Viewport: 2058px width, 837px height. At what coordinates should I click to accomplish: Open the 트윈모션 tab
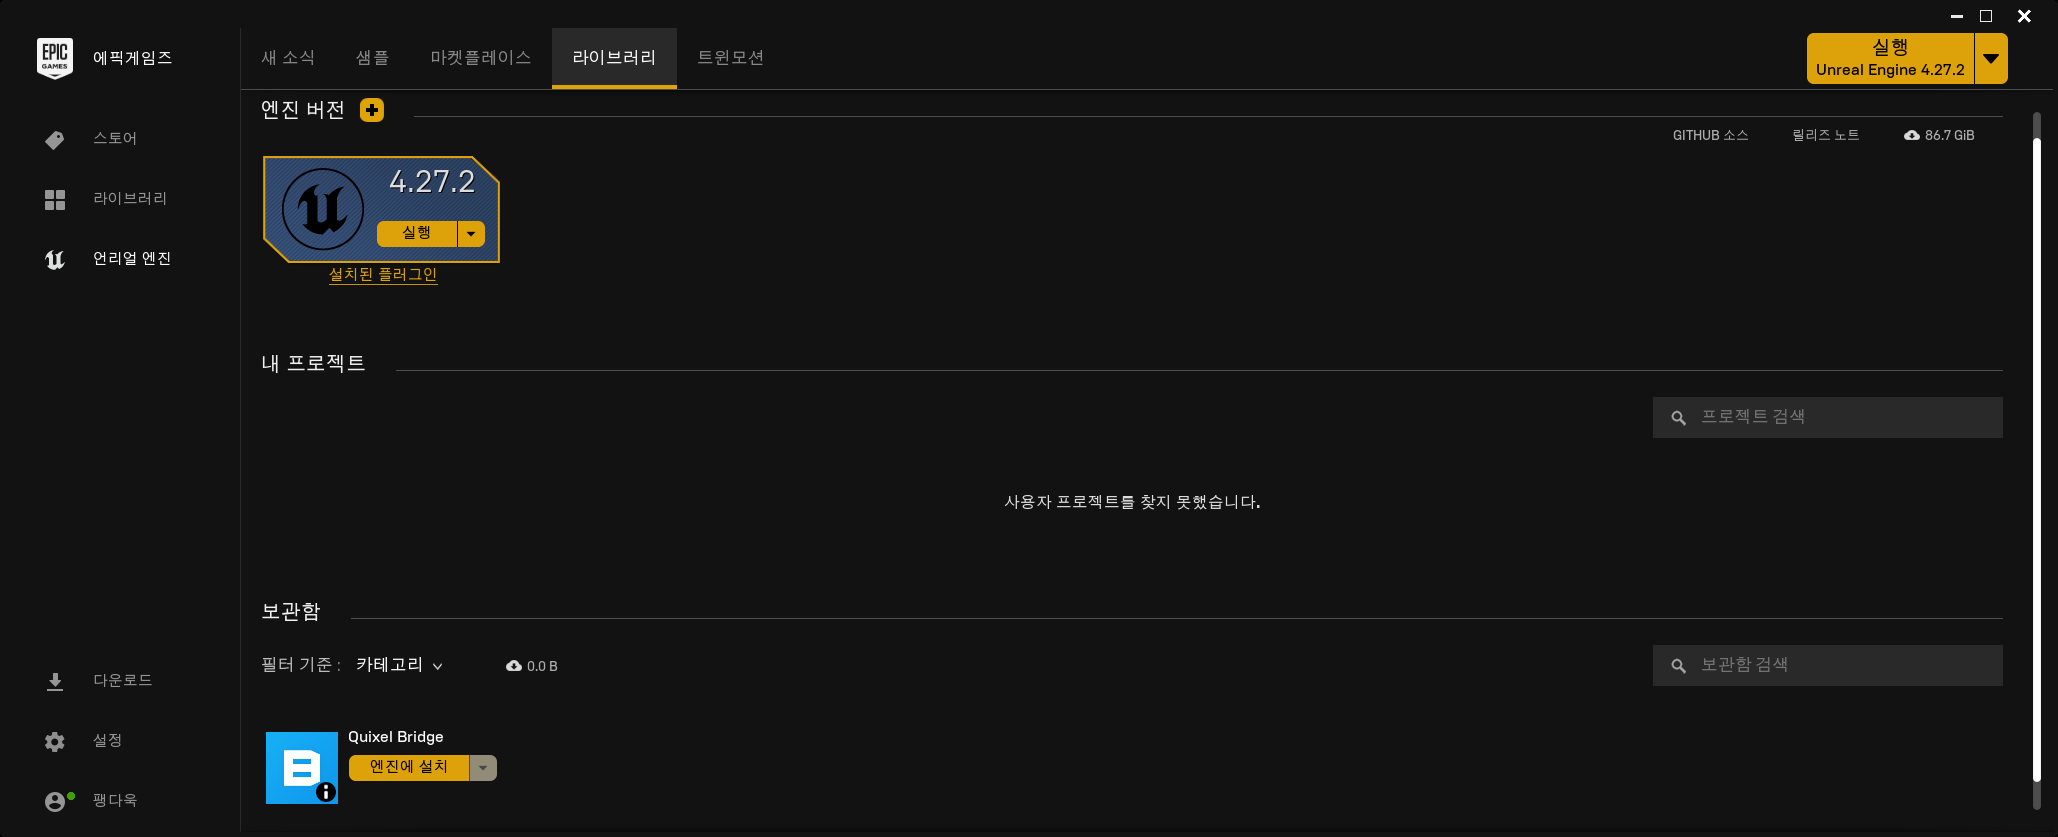(x=731, y=58)
